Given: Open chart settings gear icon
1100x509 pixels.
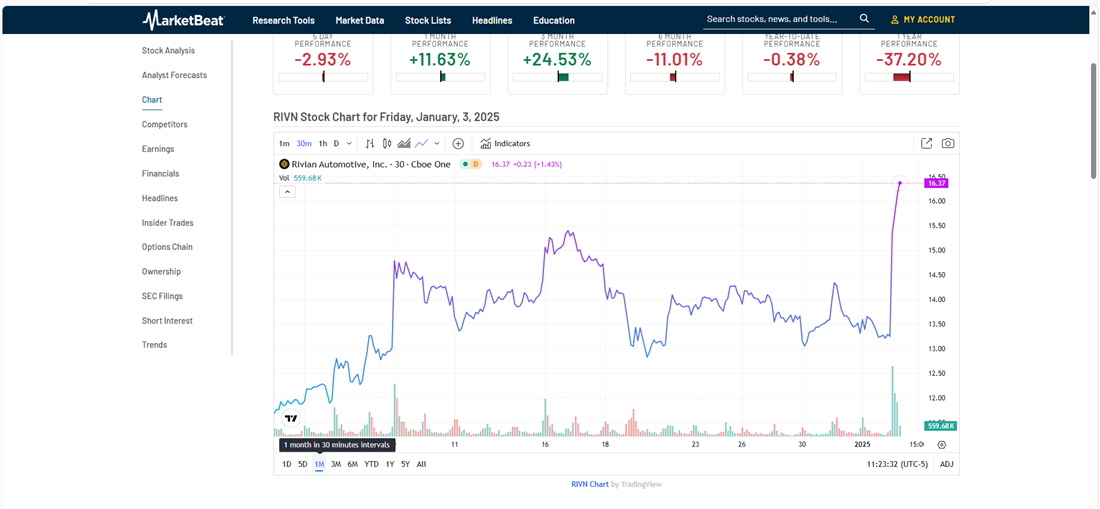Looking at the screenshot, I should coord(941,445).
